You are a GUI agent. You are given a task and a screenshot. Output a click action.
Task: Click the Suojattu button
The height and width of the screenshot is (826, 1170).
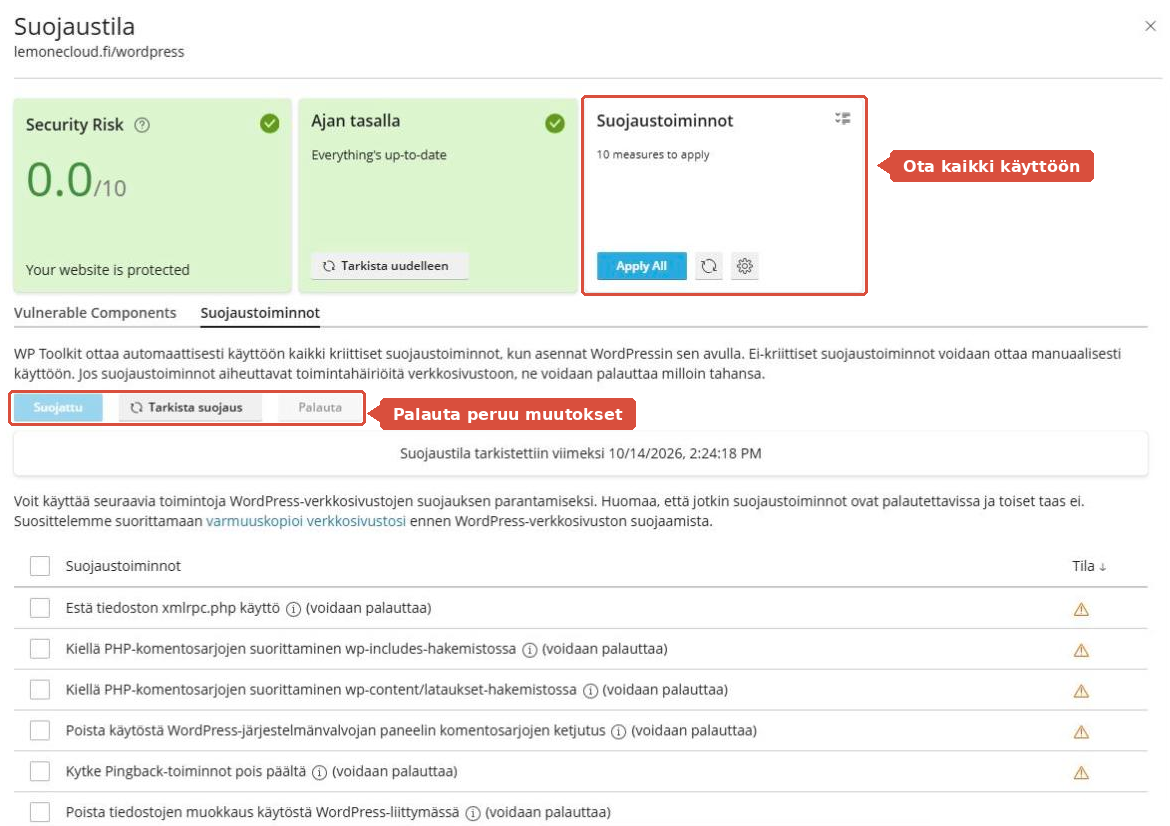click(57, 407)
